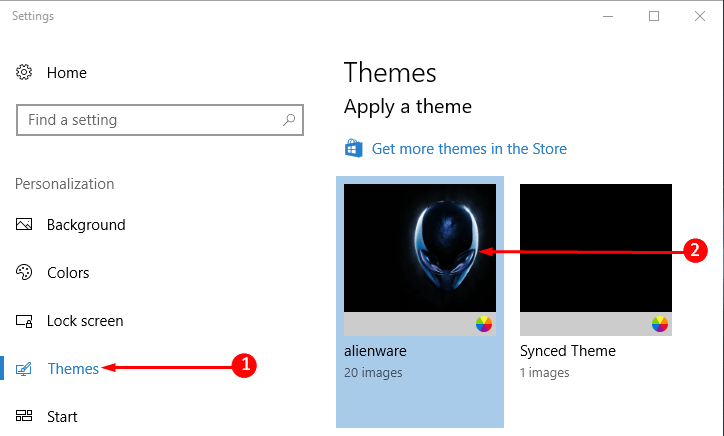This screenshot has height=436, width=724.
Task: Click Synced Theme color wheel
Action: (x=660, y=324)
